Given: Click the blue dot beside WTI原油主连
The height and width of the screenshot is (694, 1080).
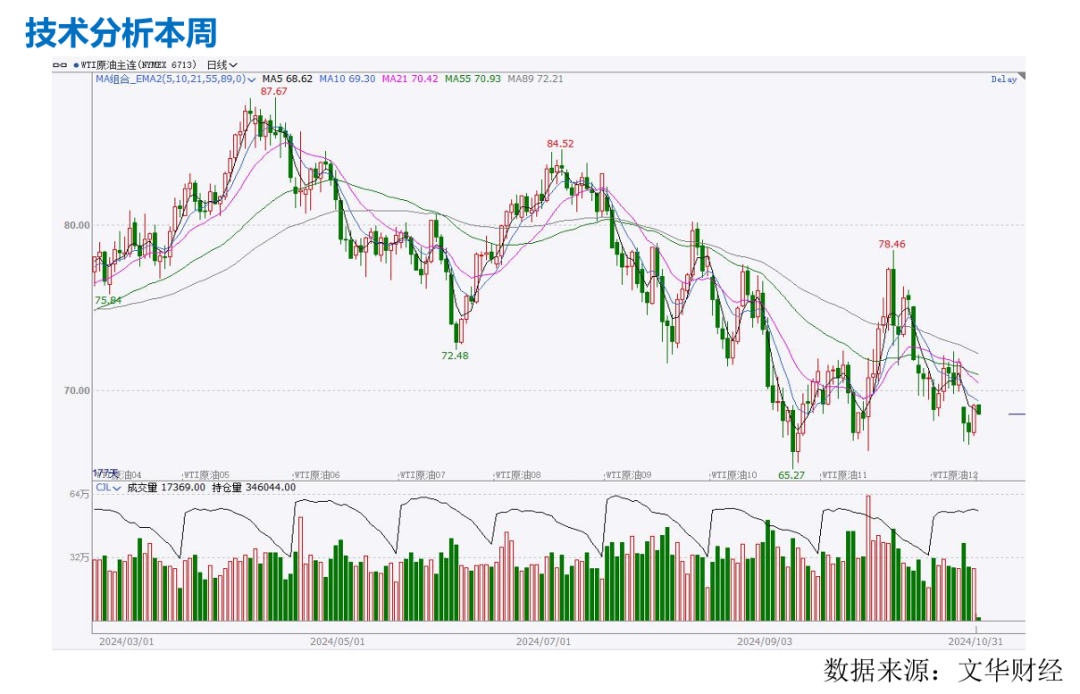Looking at the screenshot, I should click(75, 65).
